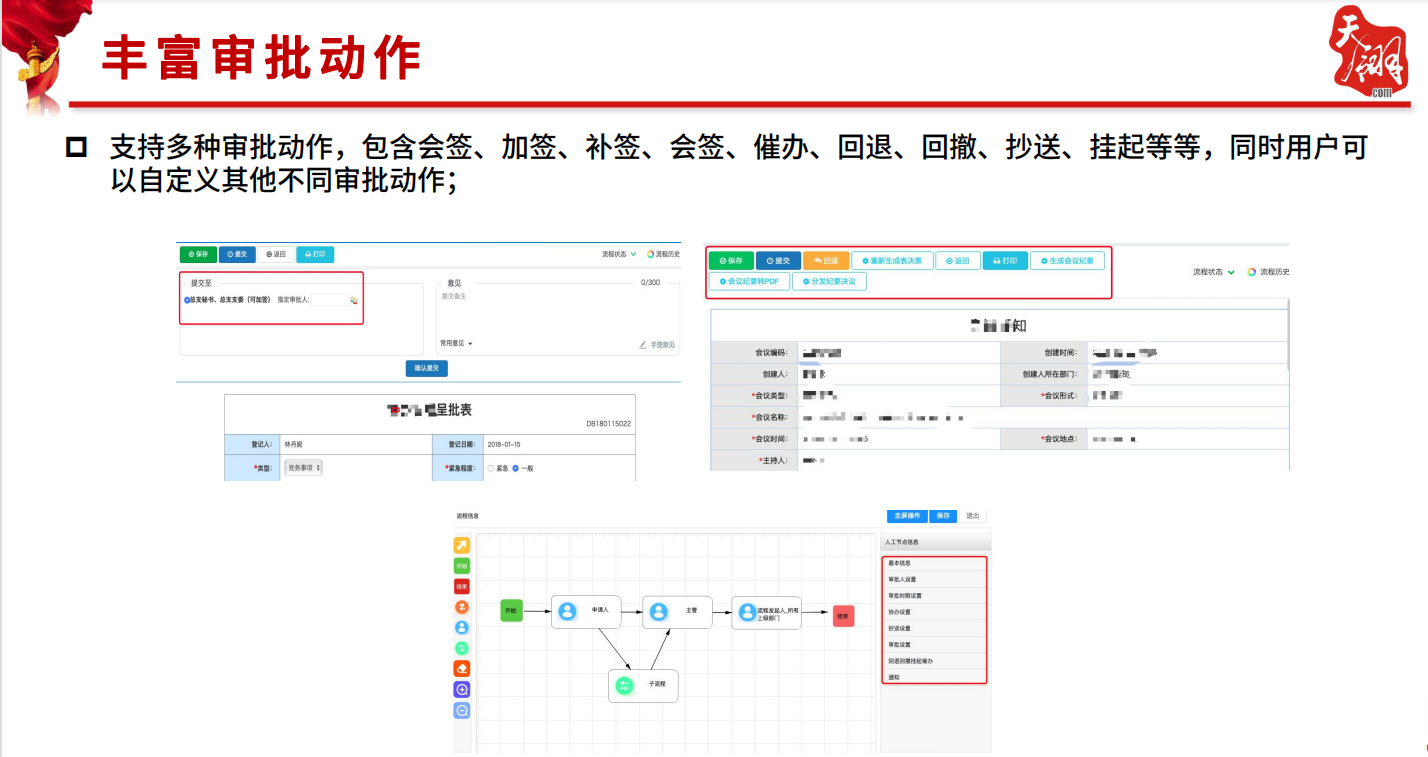Choose the 一般 urgency radio option
This screenshot has height=757, width=1428.
(515, 469)
